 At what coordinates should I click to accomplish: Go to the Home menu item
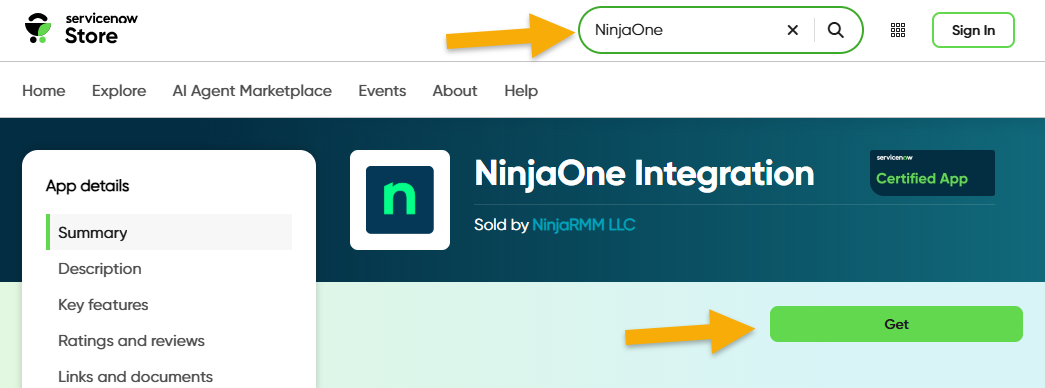click(x=44, y=91)
